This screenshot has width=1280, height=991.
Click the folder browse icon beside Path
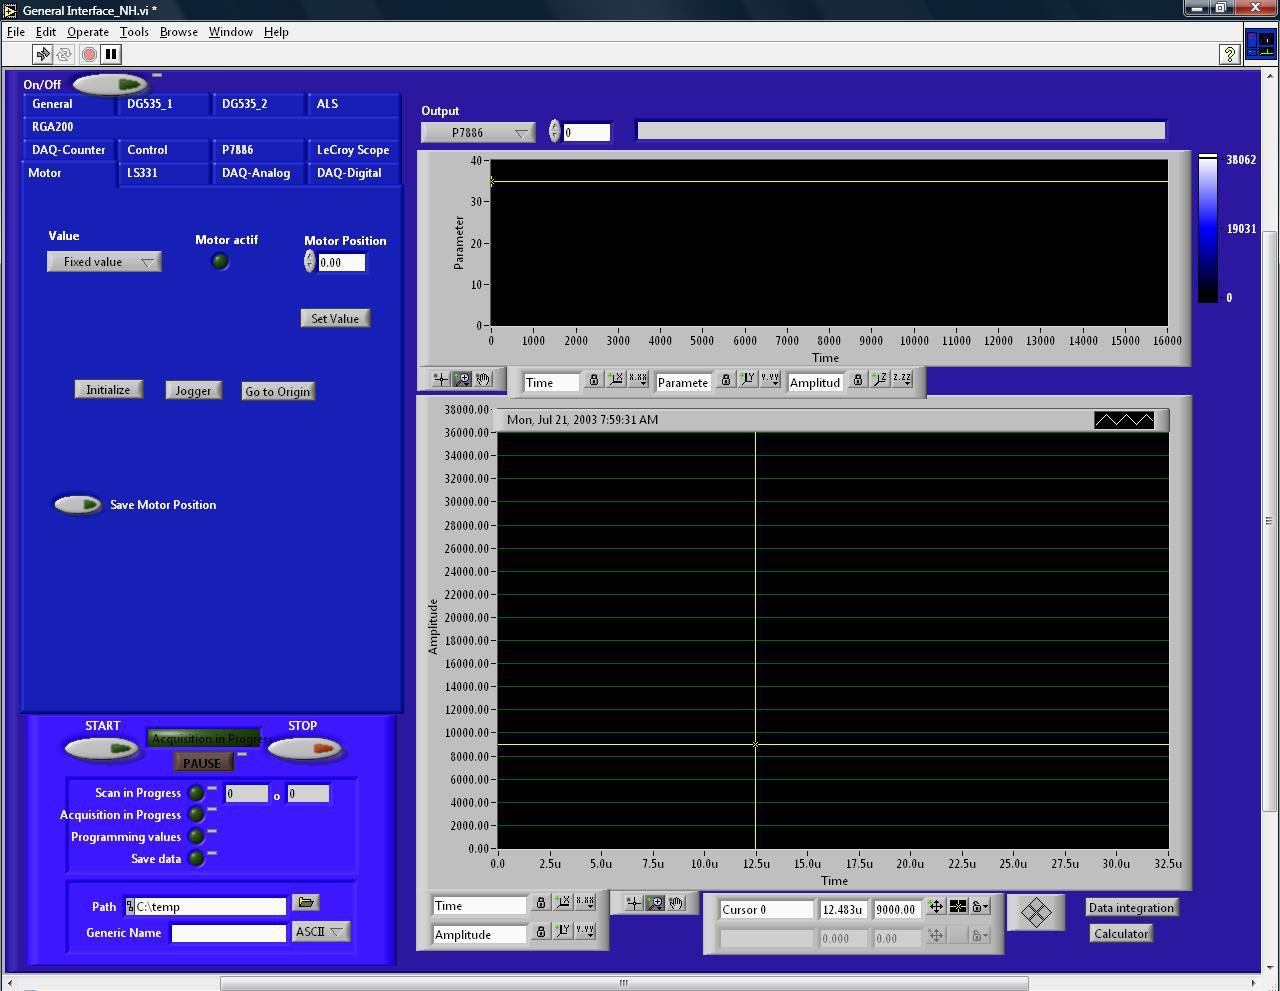(306, 903)
